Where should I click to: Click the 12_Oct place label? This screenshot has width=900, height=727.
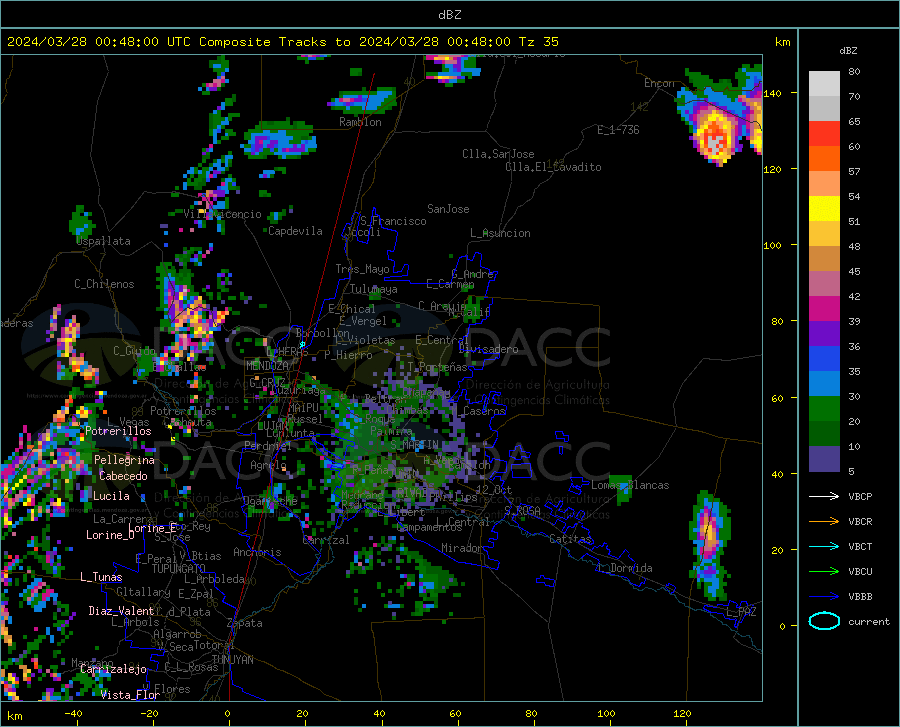click(494, 489)
